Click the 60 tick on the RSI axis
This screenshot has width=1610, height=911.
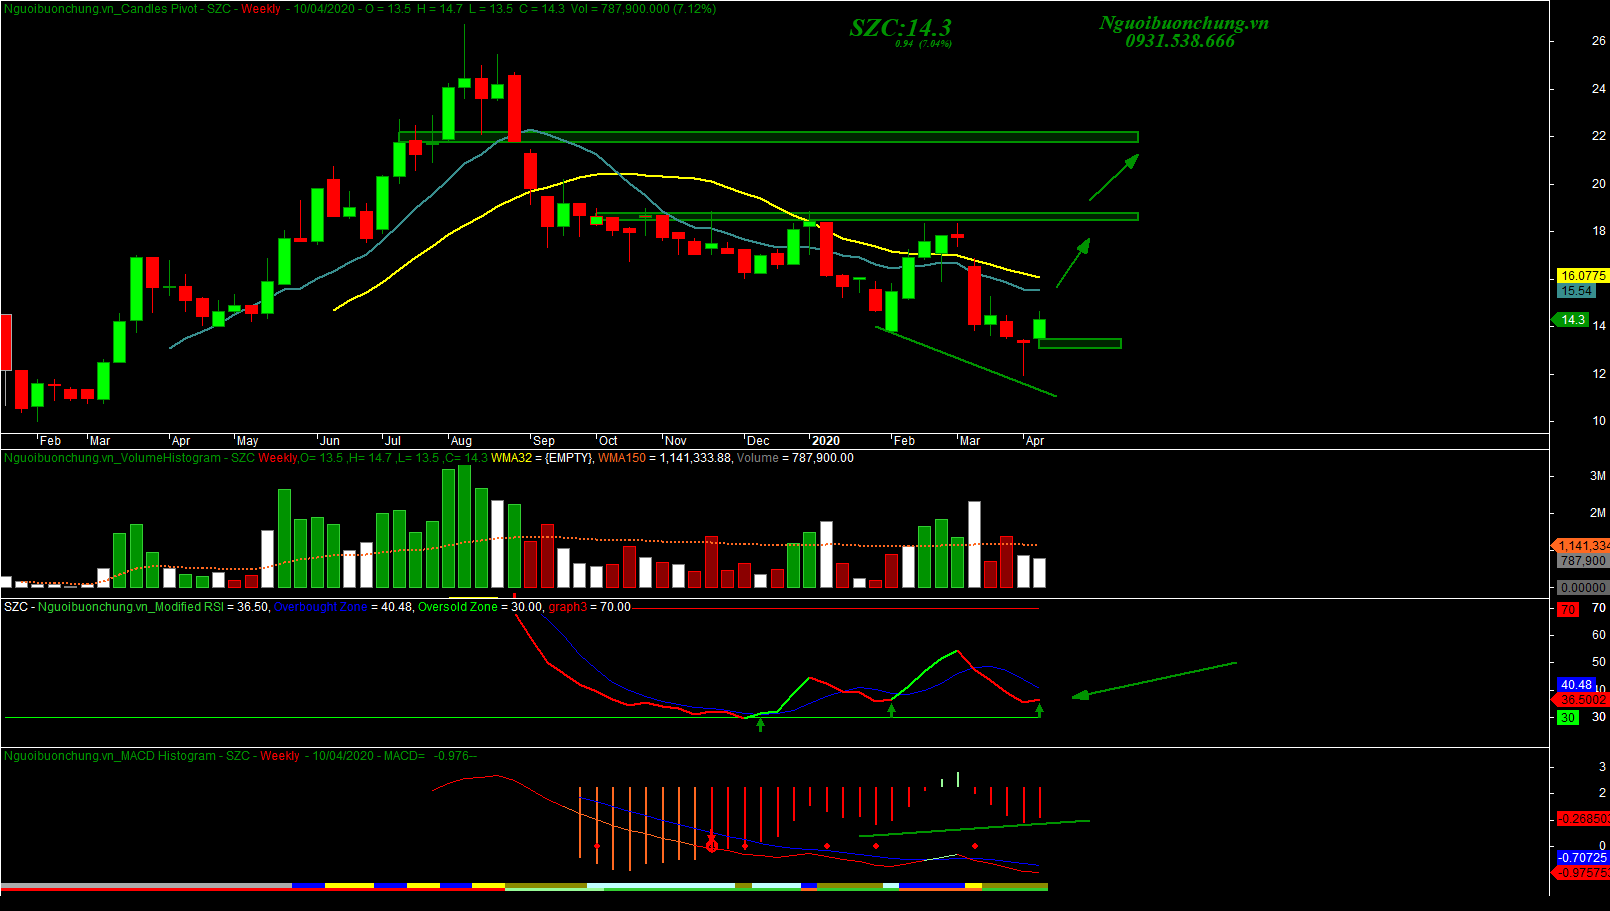click(x=1599, y=635)
